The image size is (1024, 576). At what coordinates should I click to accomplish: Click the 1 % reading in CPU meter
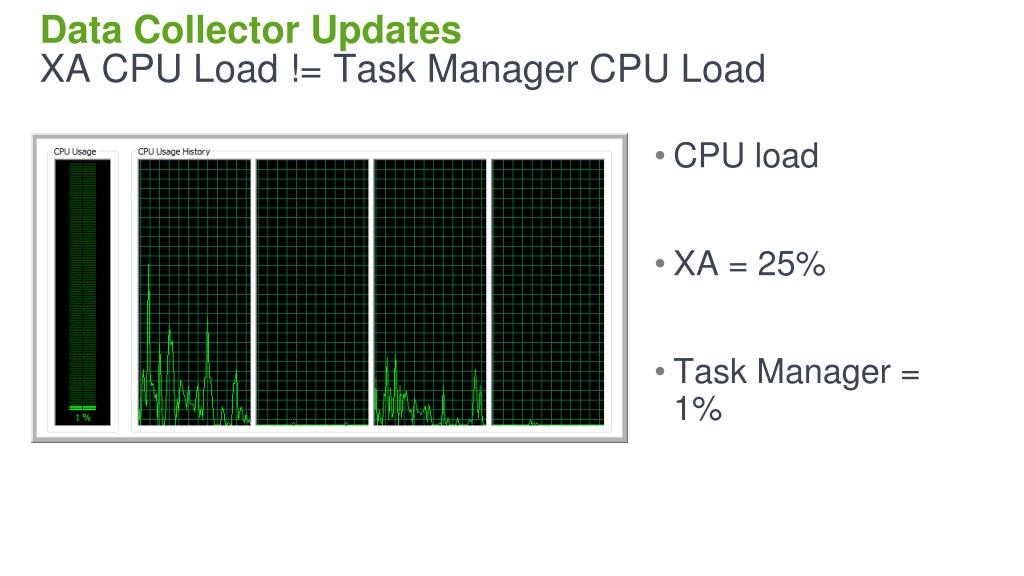[x=83, y=417]
